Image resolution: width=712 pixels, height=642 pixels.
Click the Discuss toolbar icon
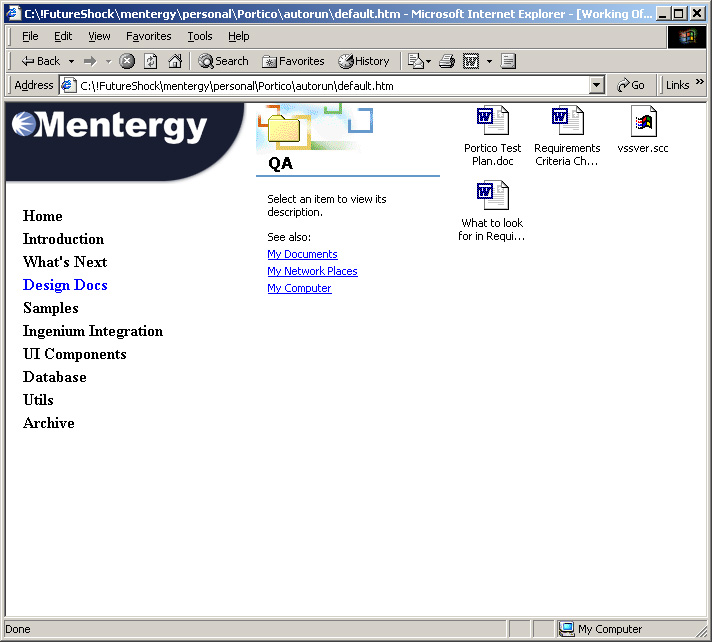point(508,61)
